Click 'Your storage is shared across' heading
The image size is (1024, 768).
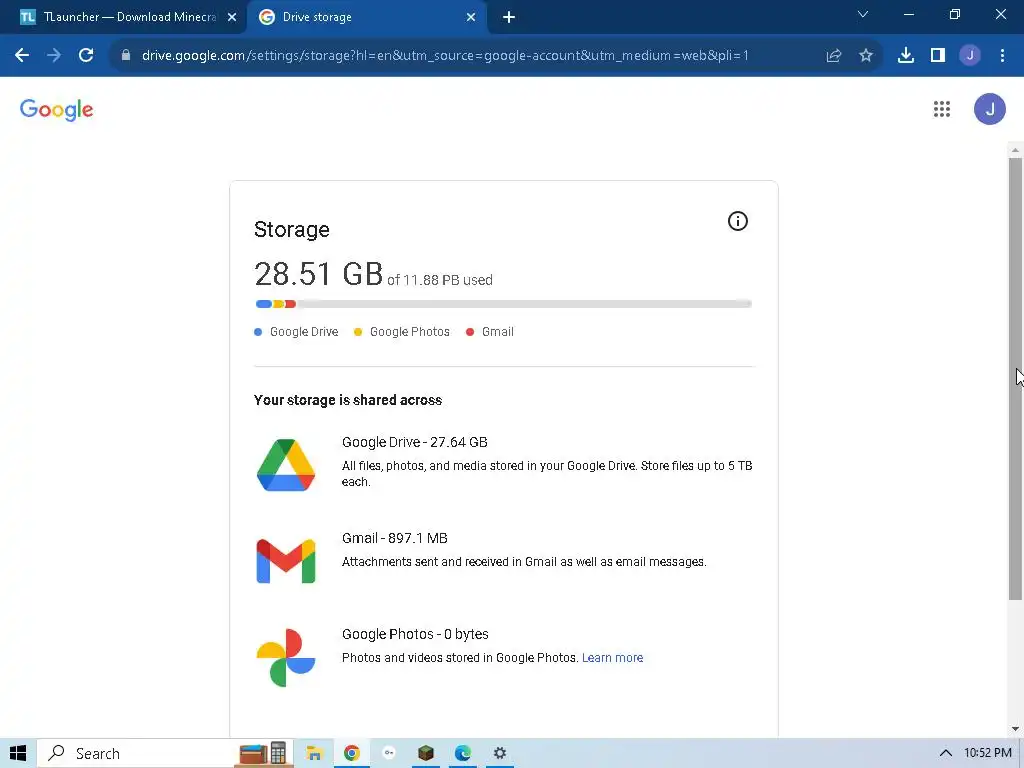point(348,400)
